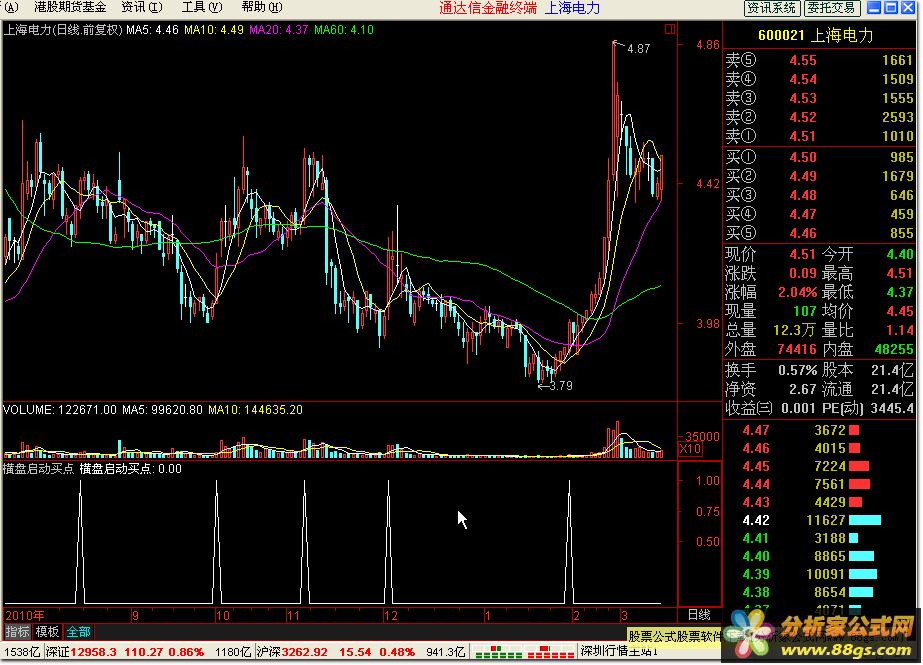Open the 帮助(H) menu
This screenshot has width=923, height=665.
(x=262, y=8)
